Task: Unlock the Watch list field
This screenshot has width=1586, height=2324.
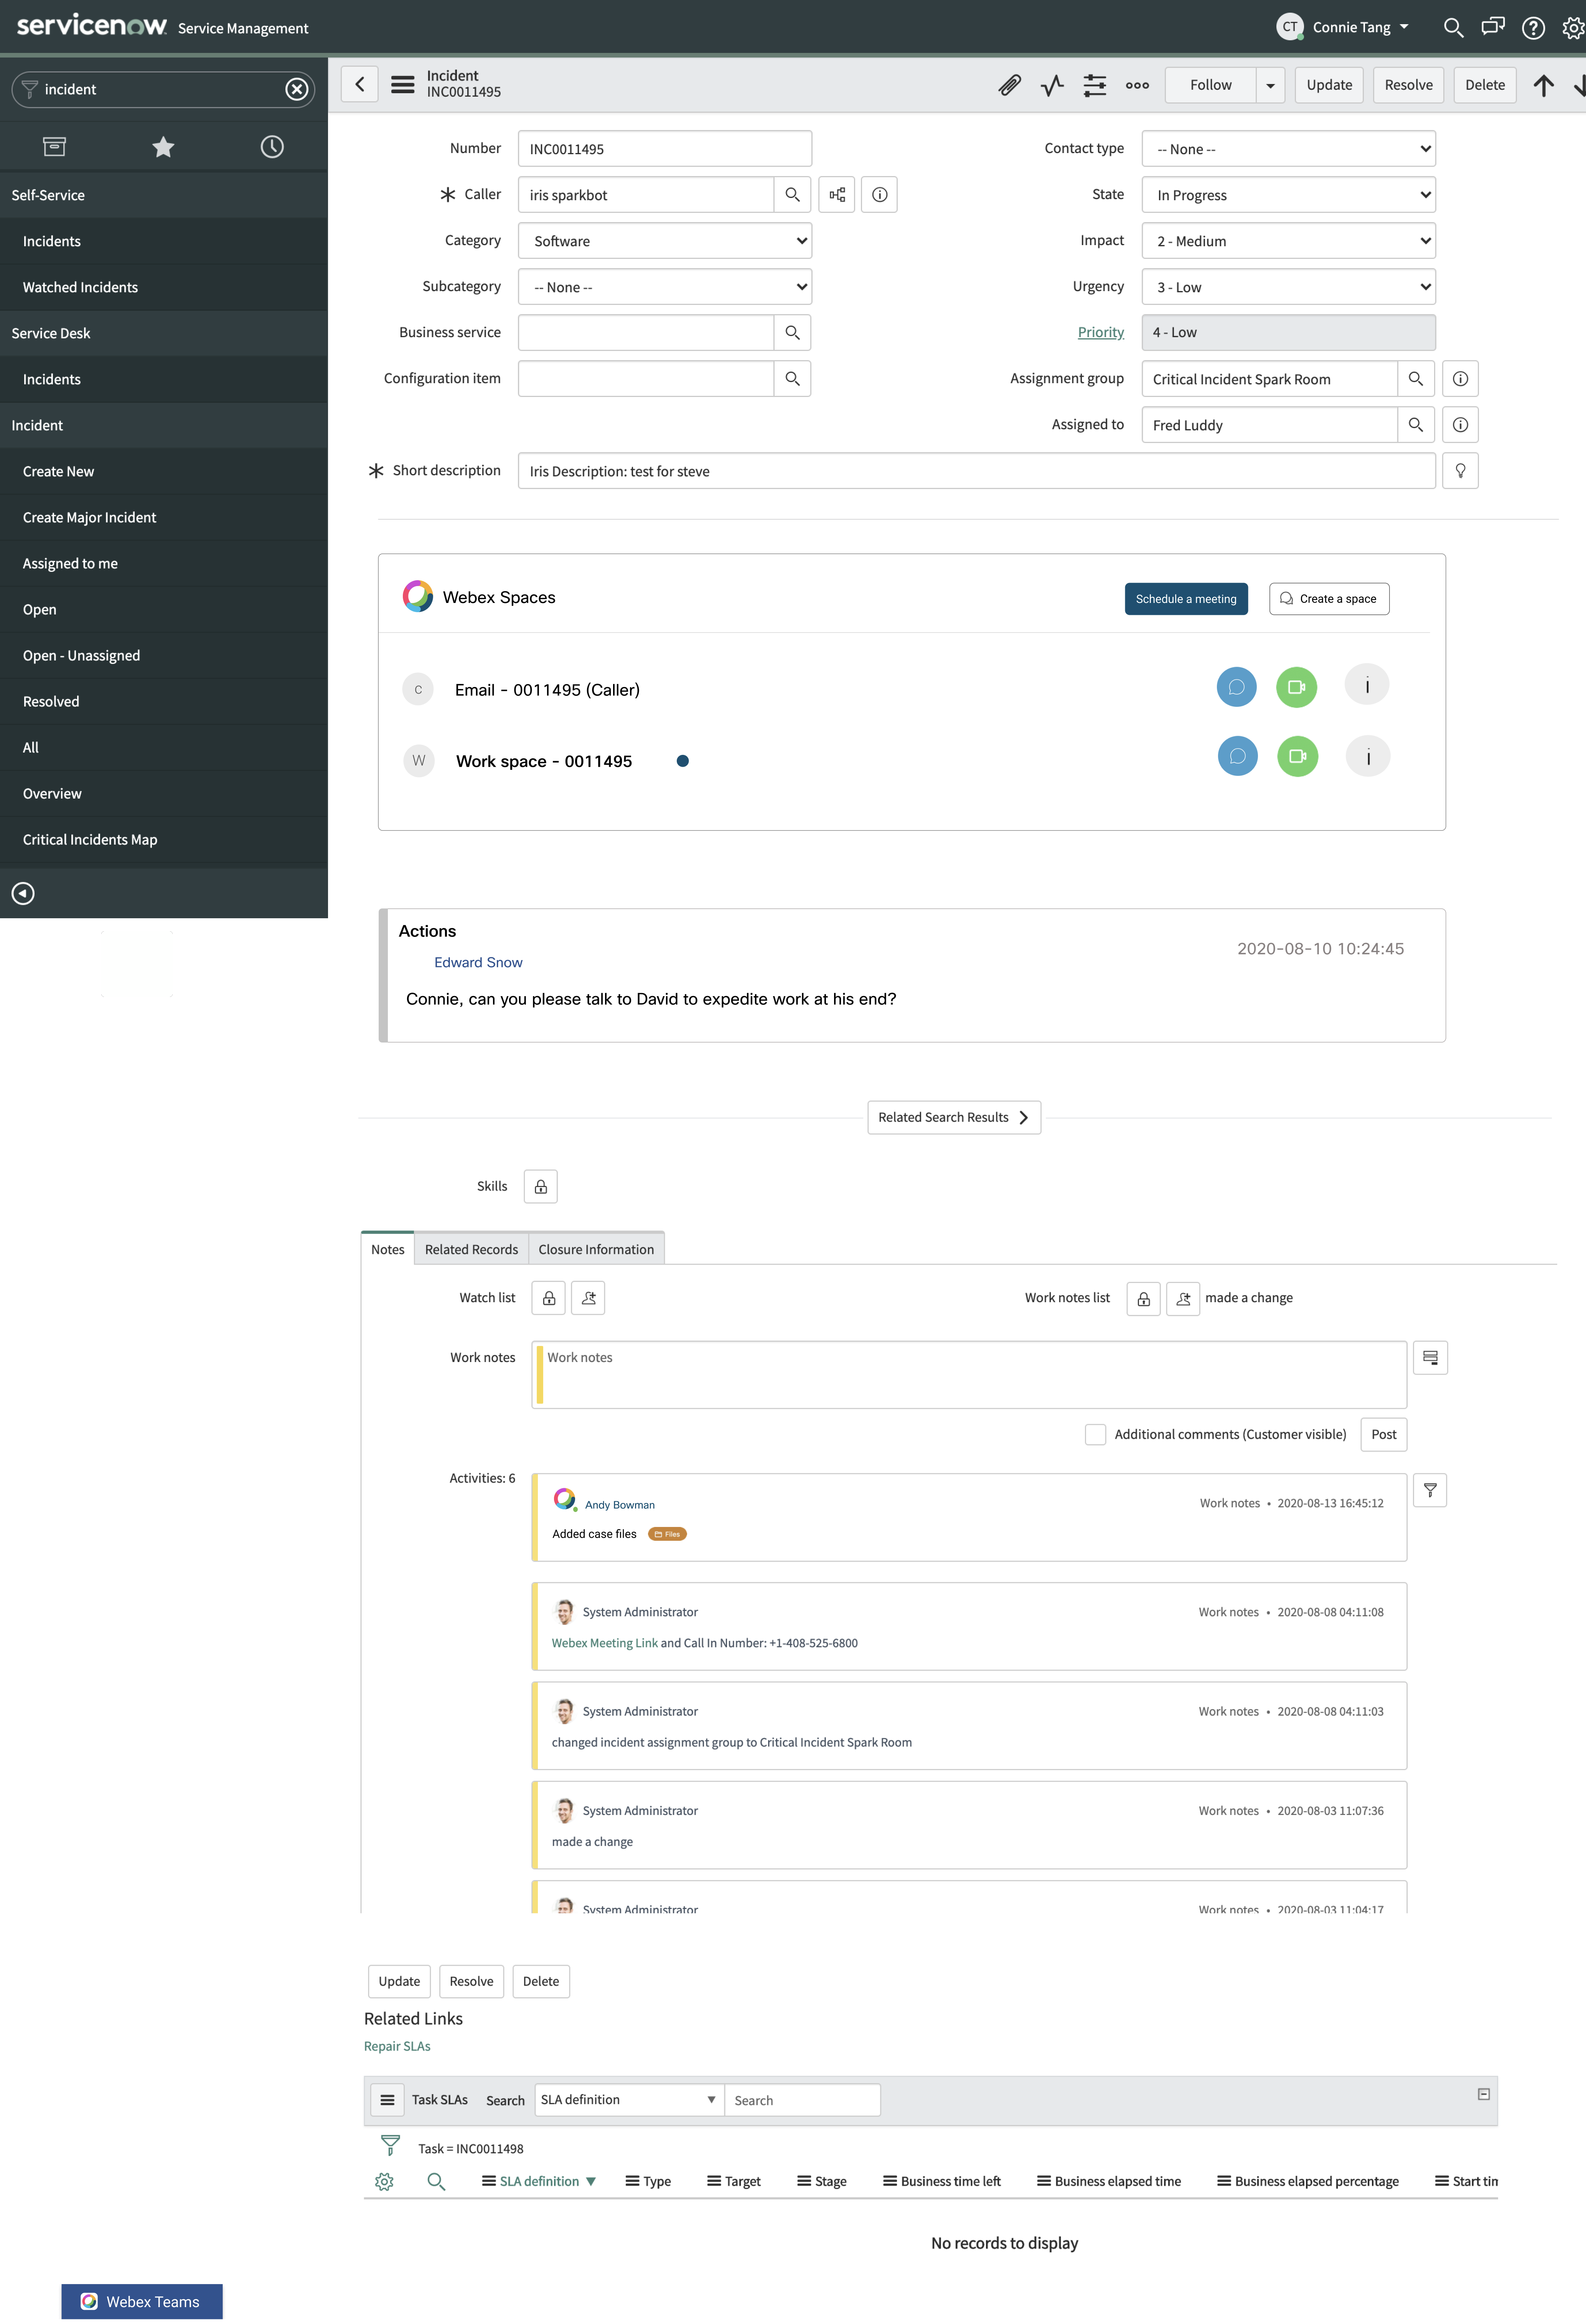Action: (549, 1298)
